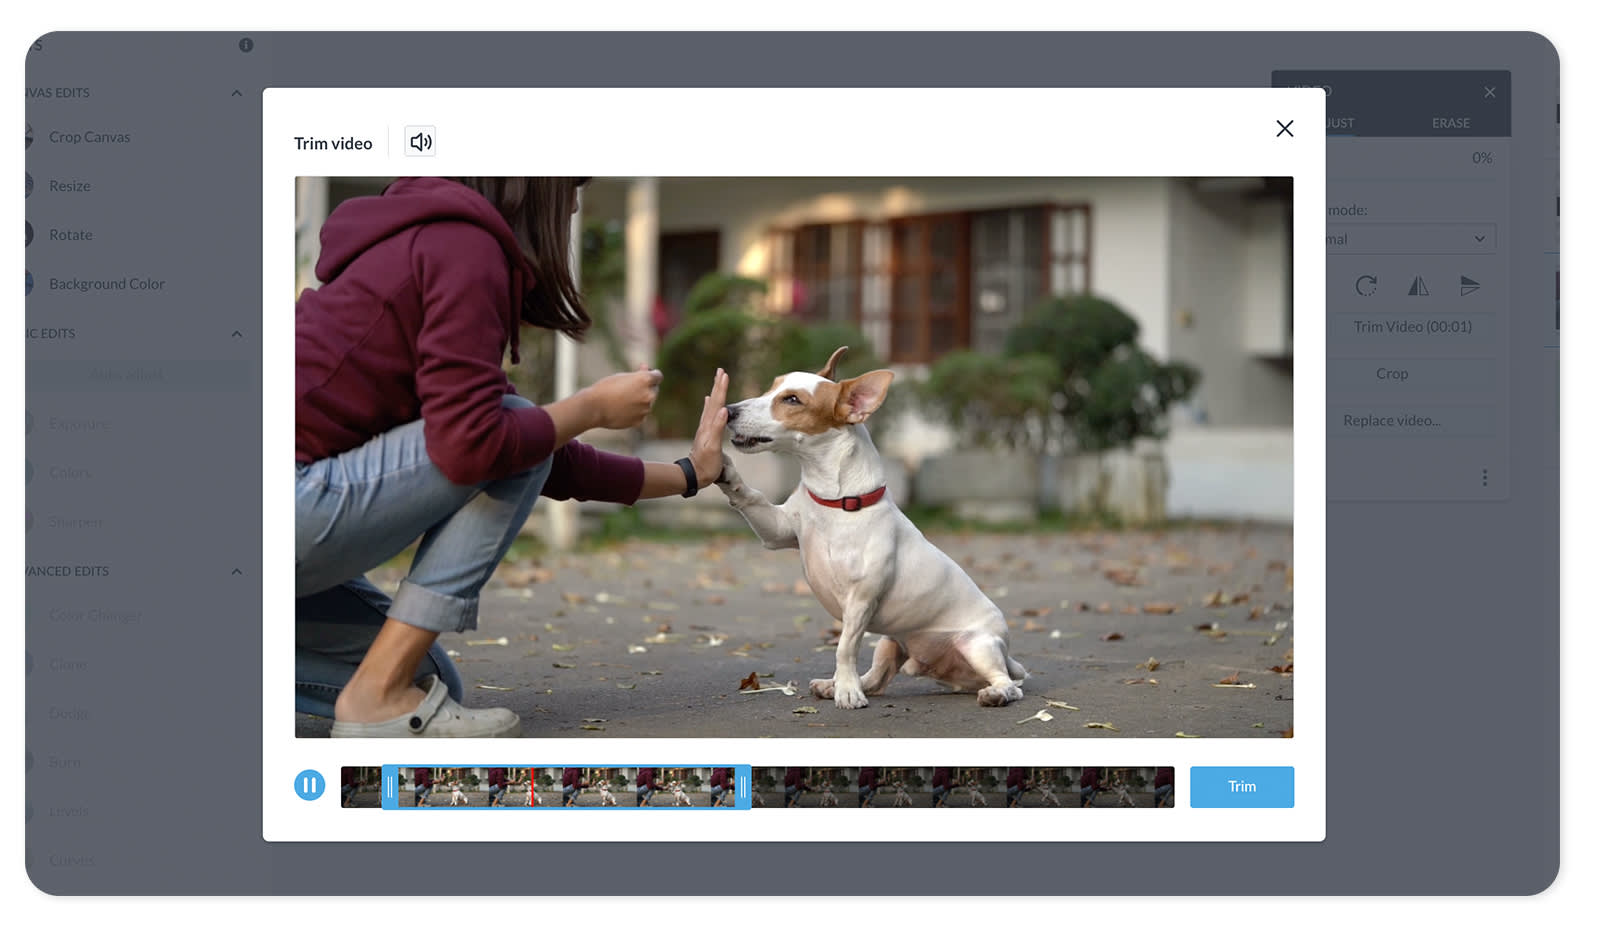Click the Replace video... button
The height and width of the screenshot is (934, 1600).
point(1392,421)
